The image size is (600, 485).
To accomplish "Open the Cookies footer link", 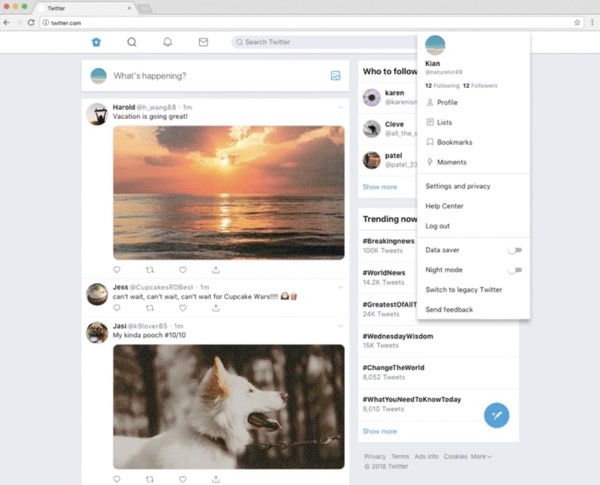I will click(x=455, y=457).
